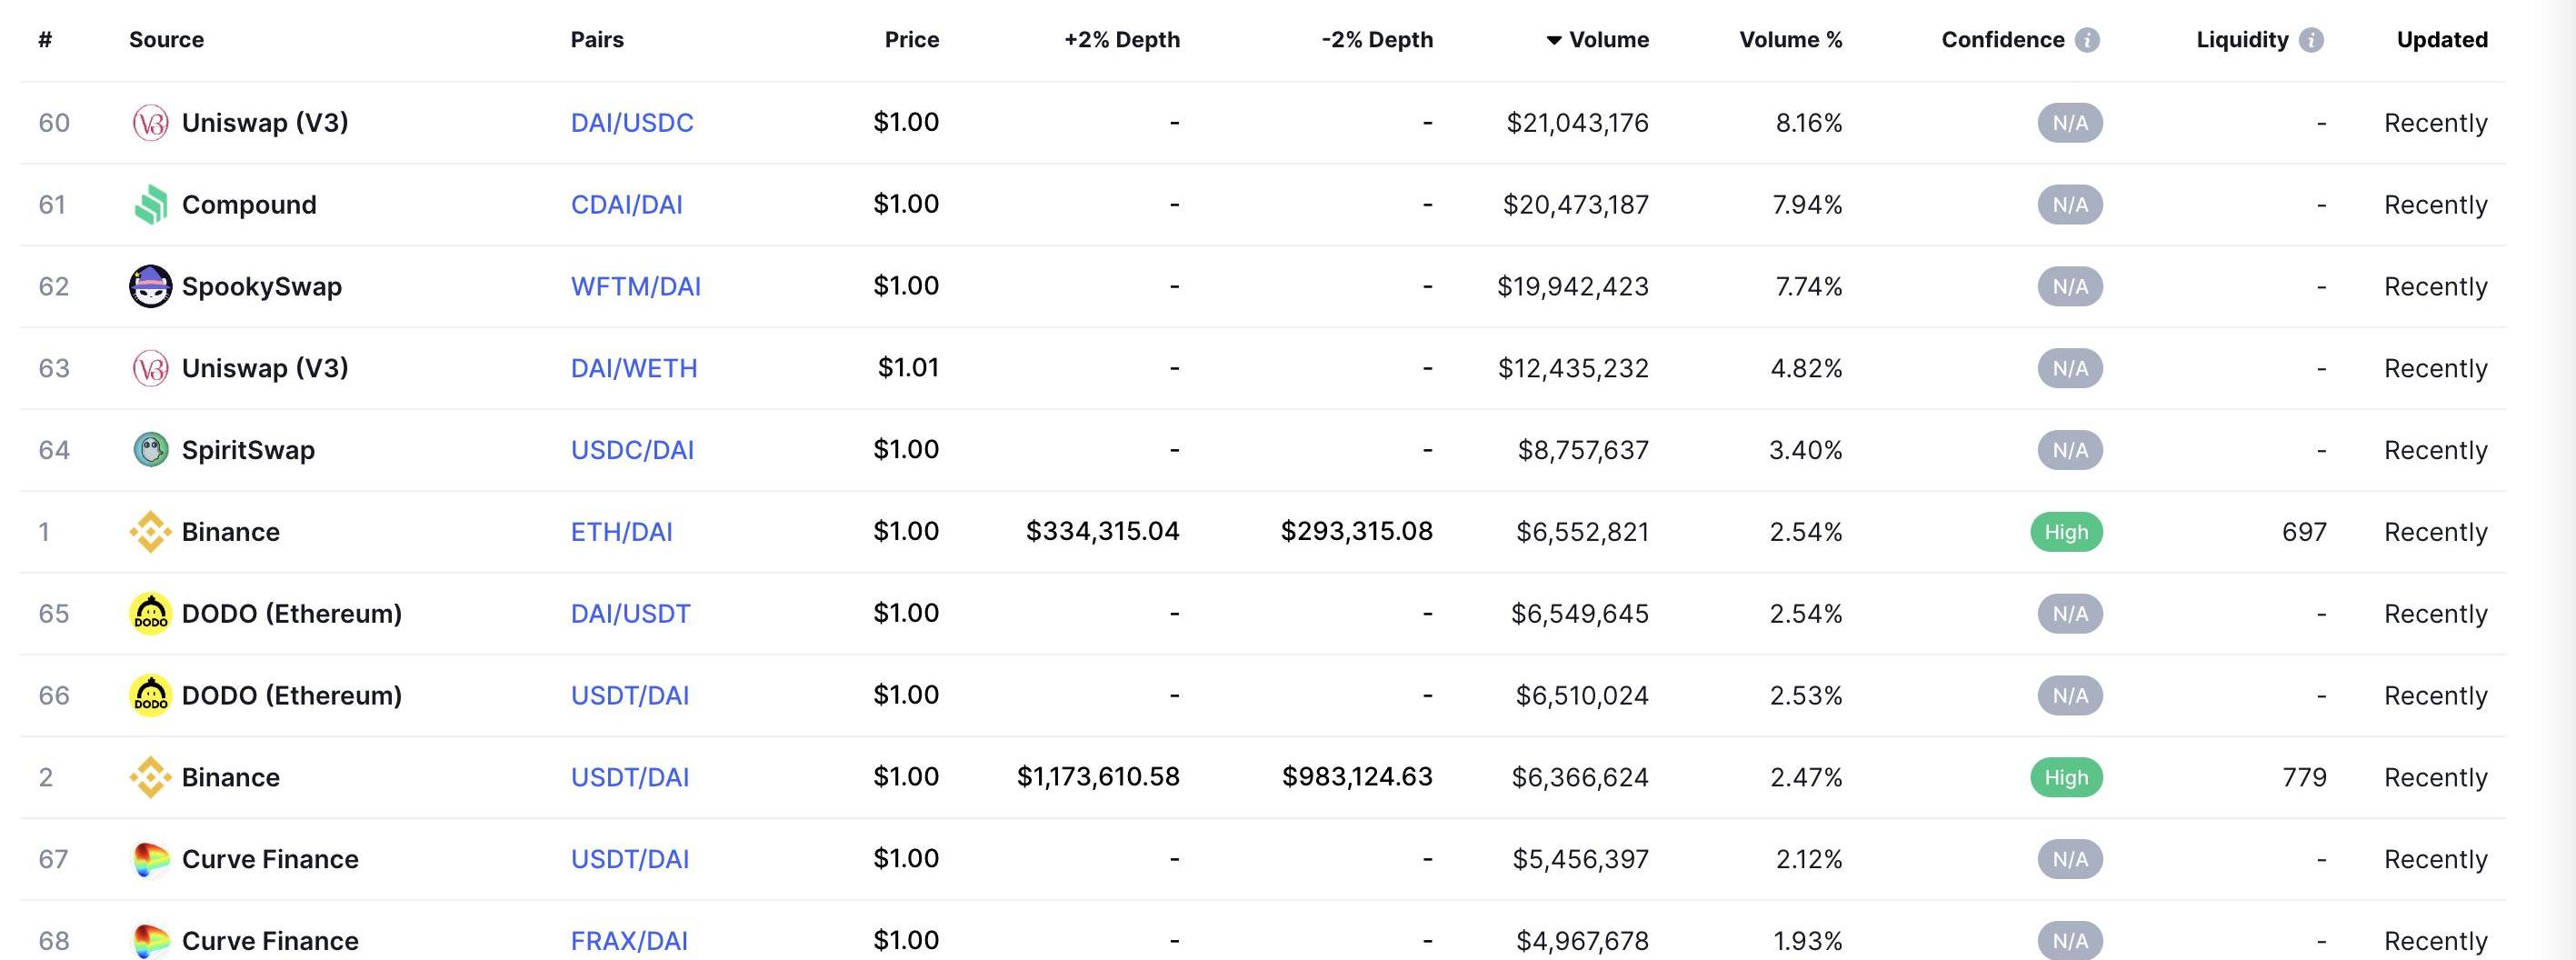Sort table by Volume % header

point(1791,40)
